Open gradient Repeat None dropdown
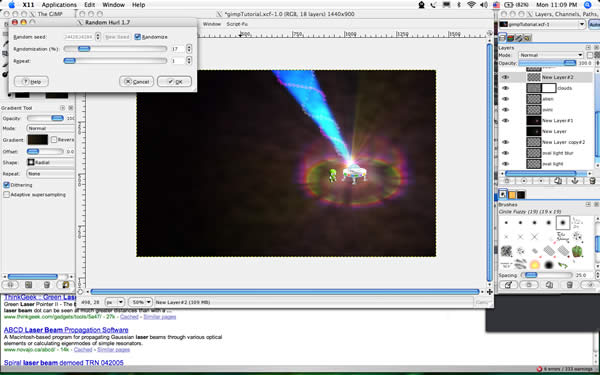Screen dimensions: 600x375 (x=51, y=174)
